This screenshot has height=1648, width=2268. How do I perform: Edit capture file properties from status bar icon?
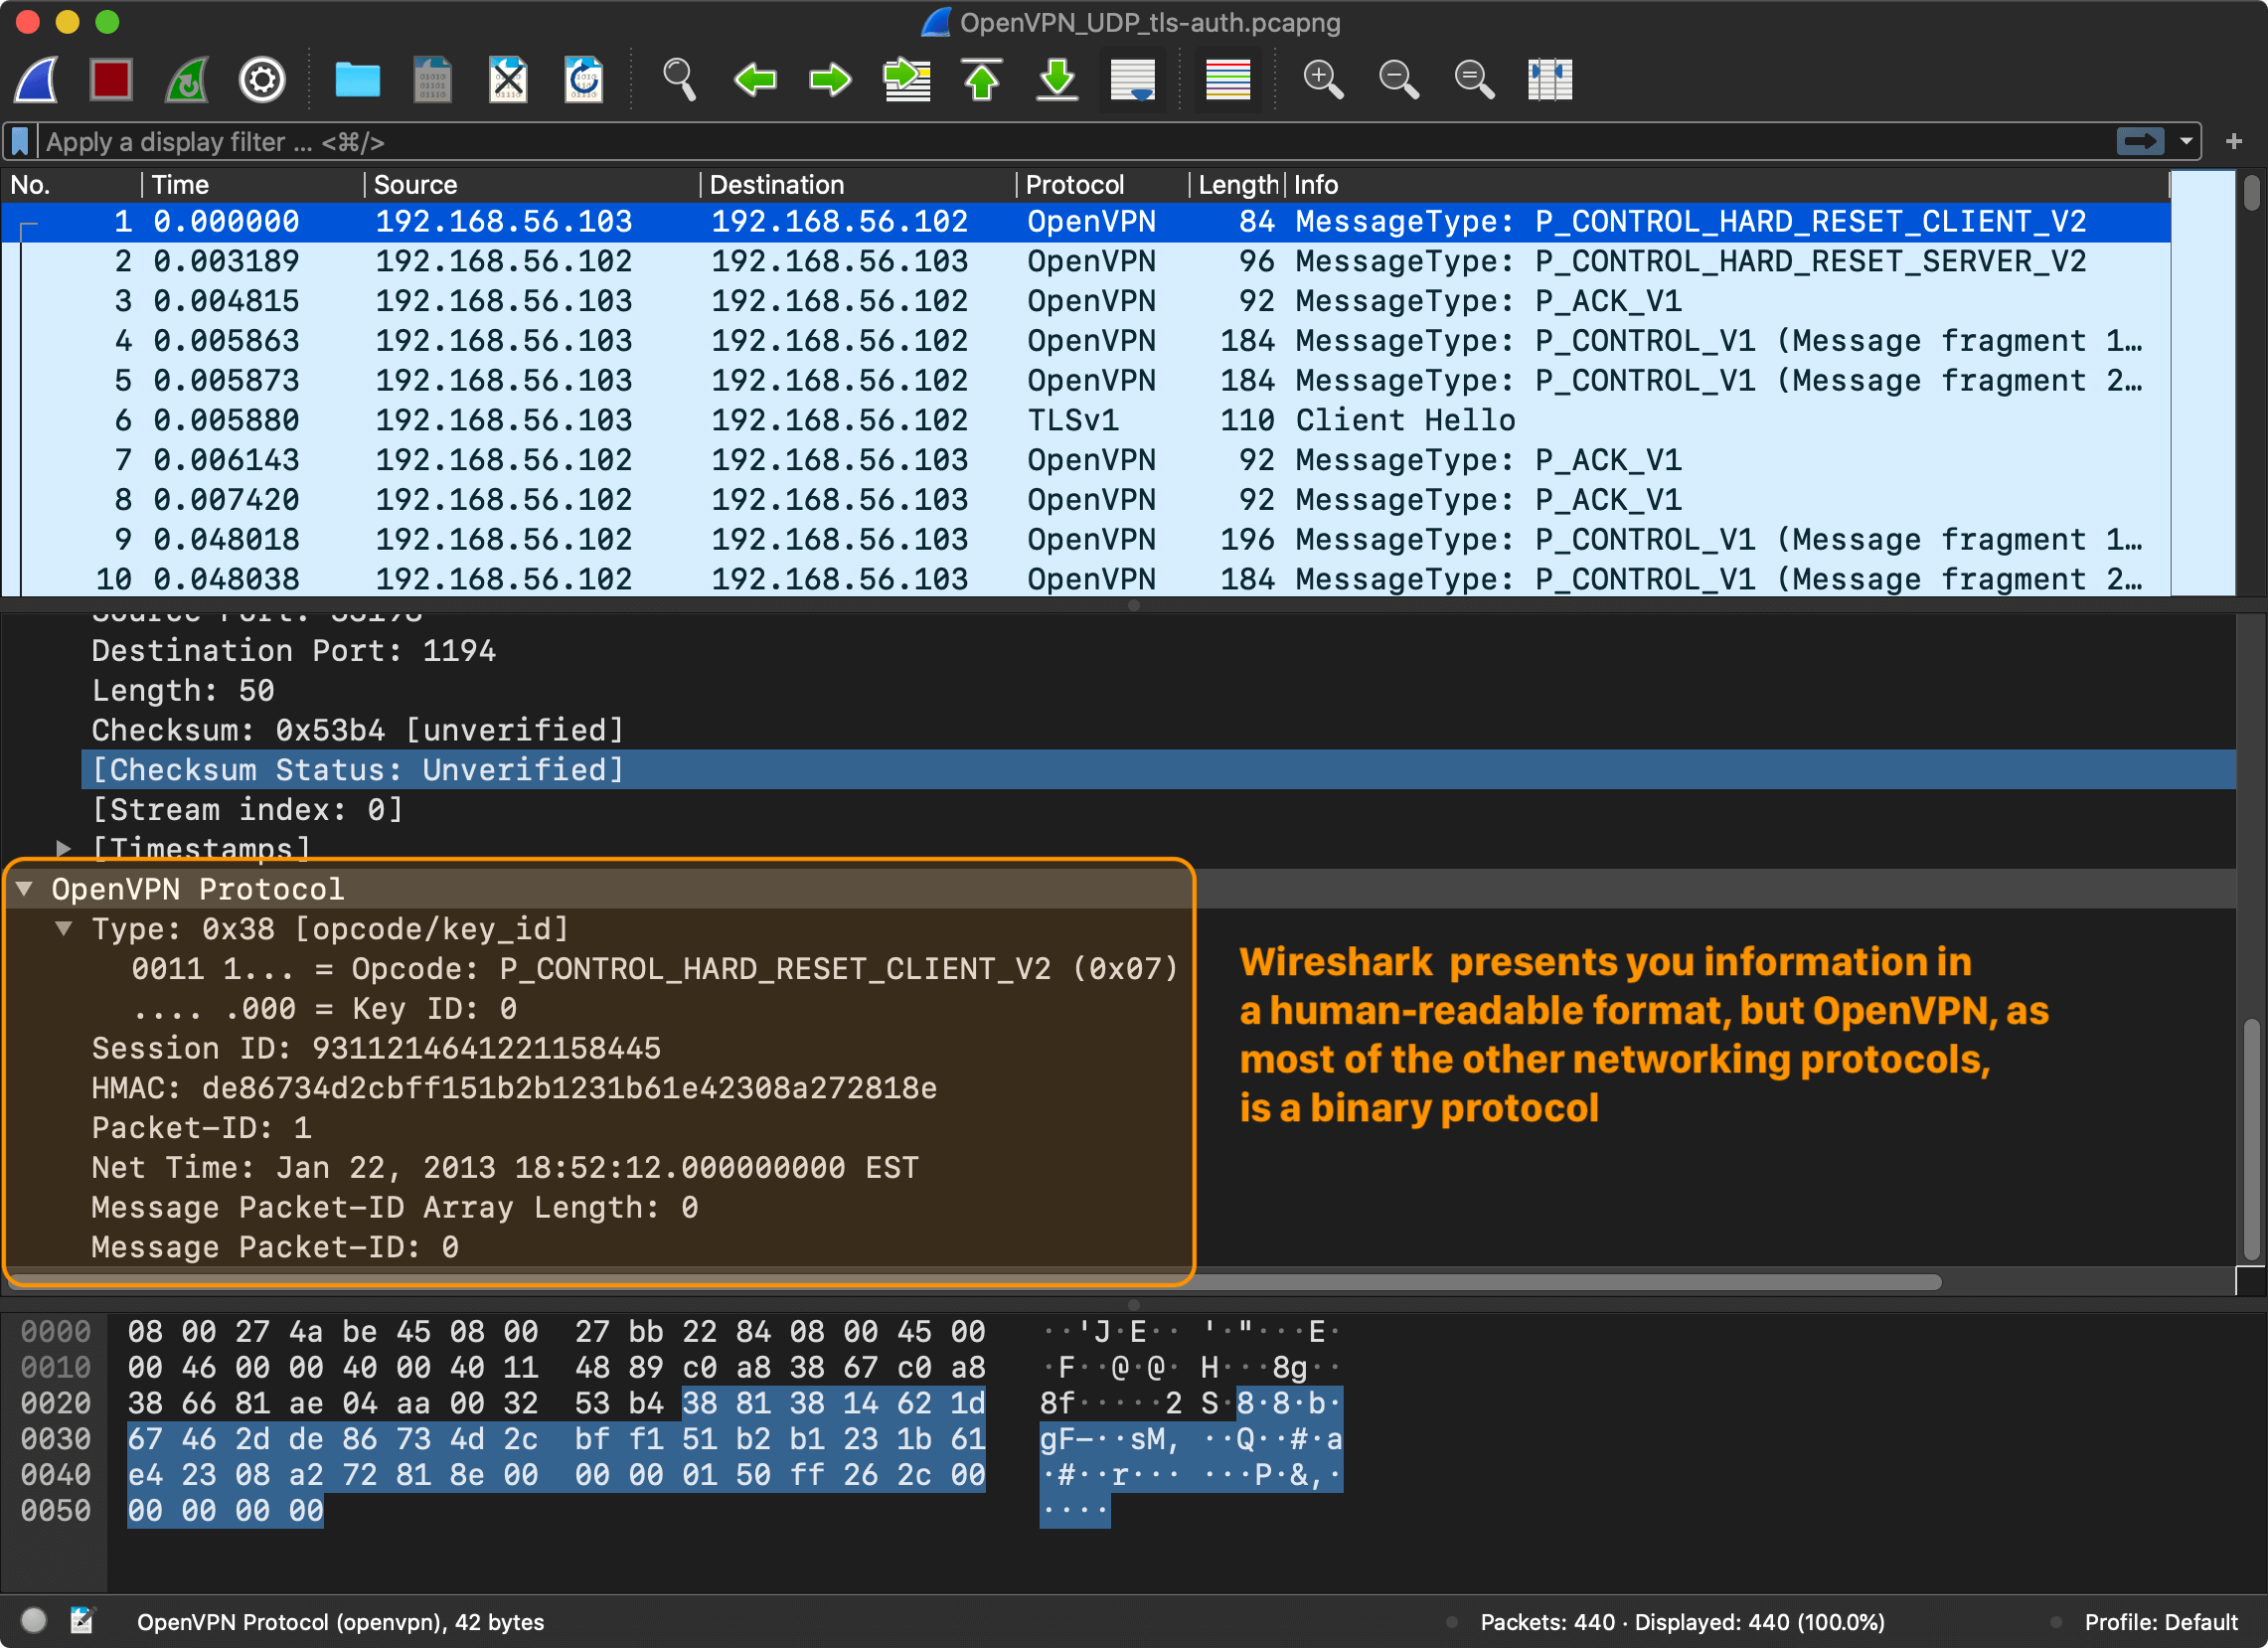[82, 1620]
